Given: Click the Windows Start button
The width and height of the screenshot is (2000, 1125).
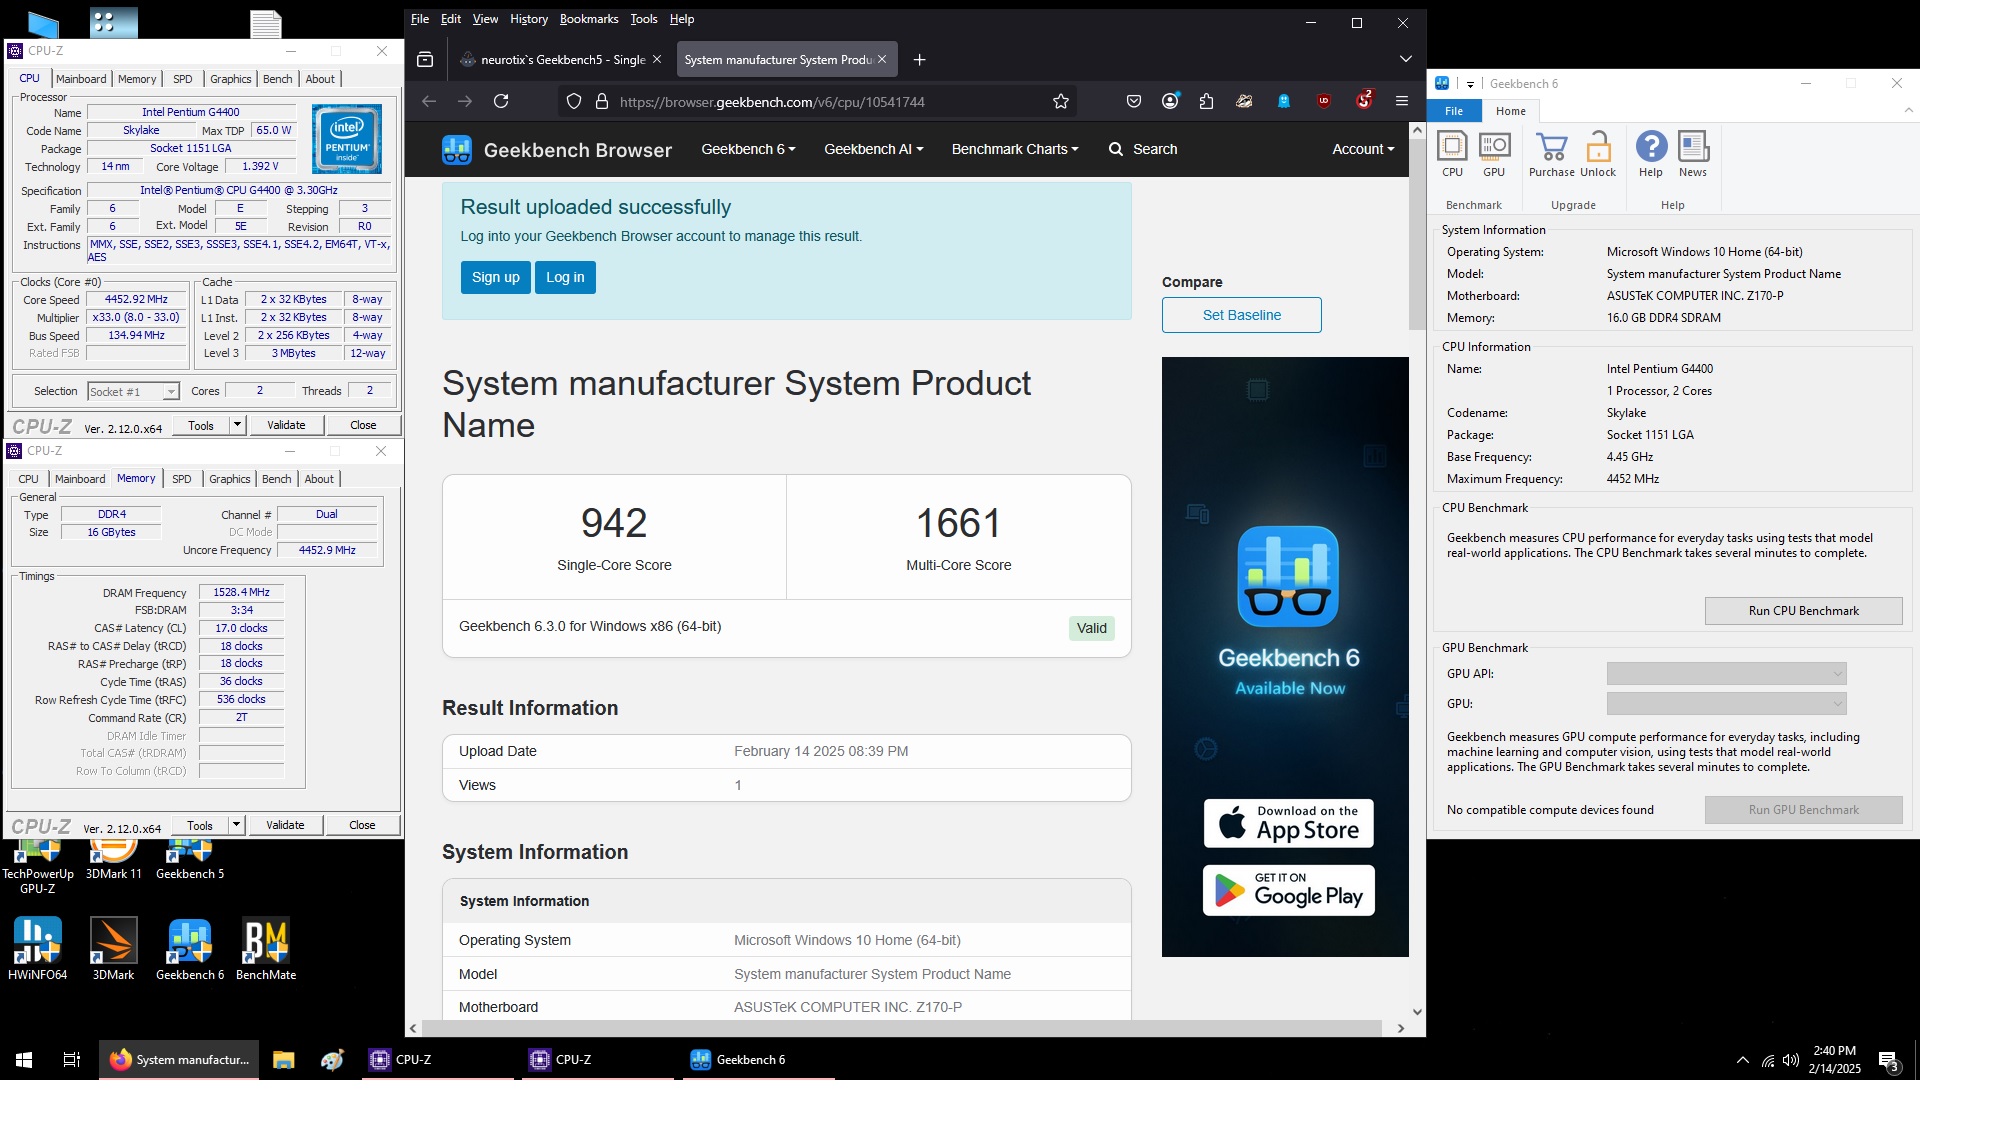Looking at the screenshot, I should click(x=24, y=1059).
